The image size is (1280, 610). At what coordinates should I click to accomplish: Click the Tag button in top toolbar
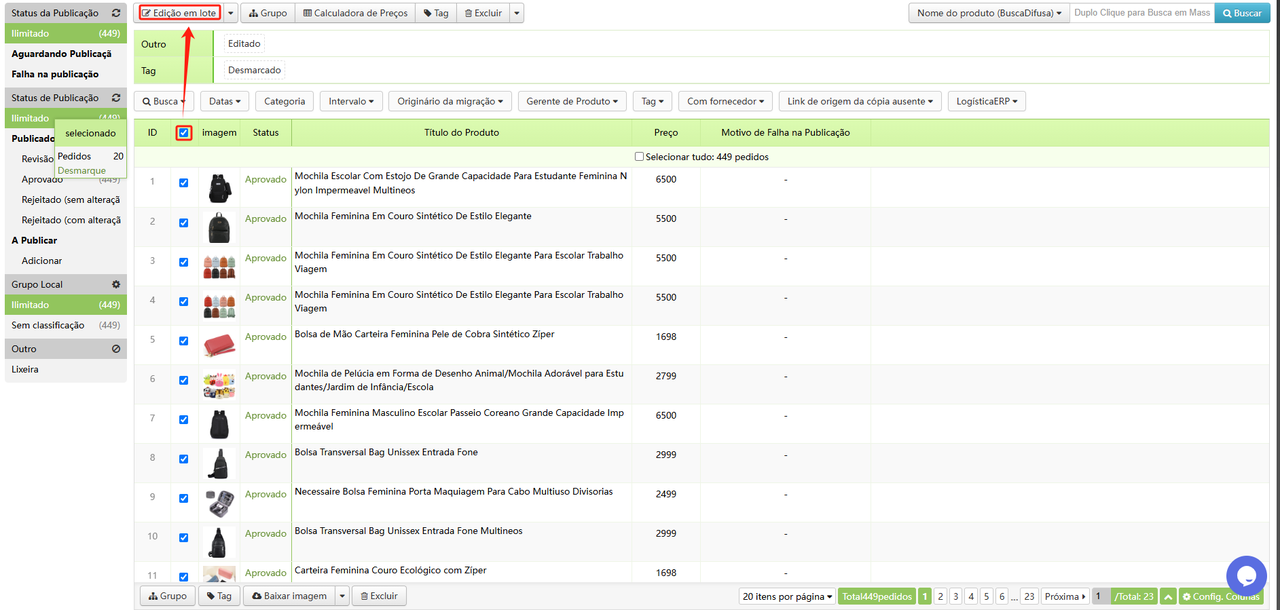pos(436,13)
